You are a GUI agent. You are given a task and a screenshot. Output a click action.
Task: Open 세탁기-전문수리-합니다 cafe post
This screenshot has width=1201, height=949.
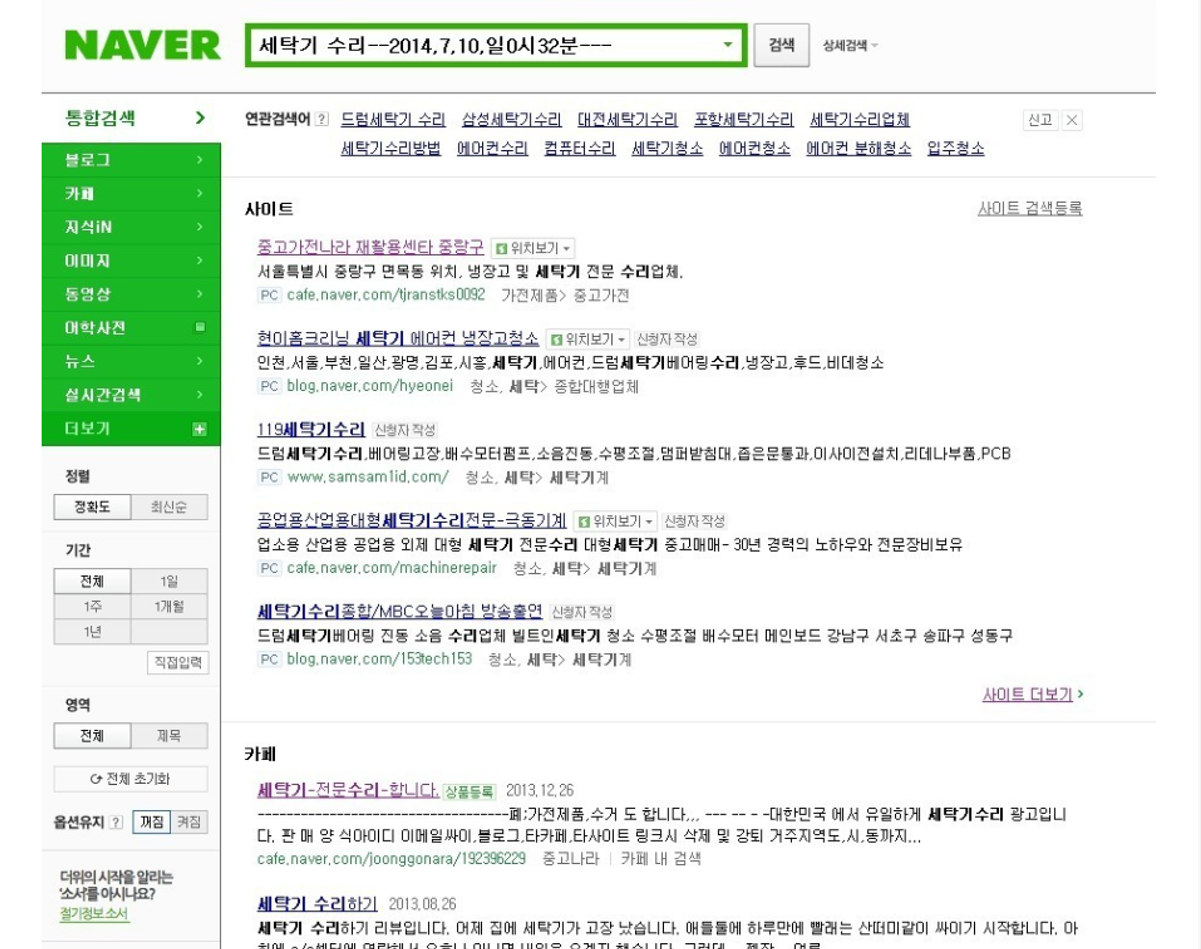[x=348, y=790]
